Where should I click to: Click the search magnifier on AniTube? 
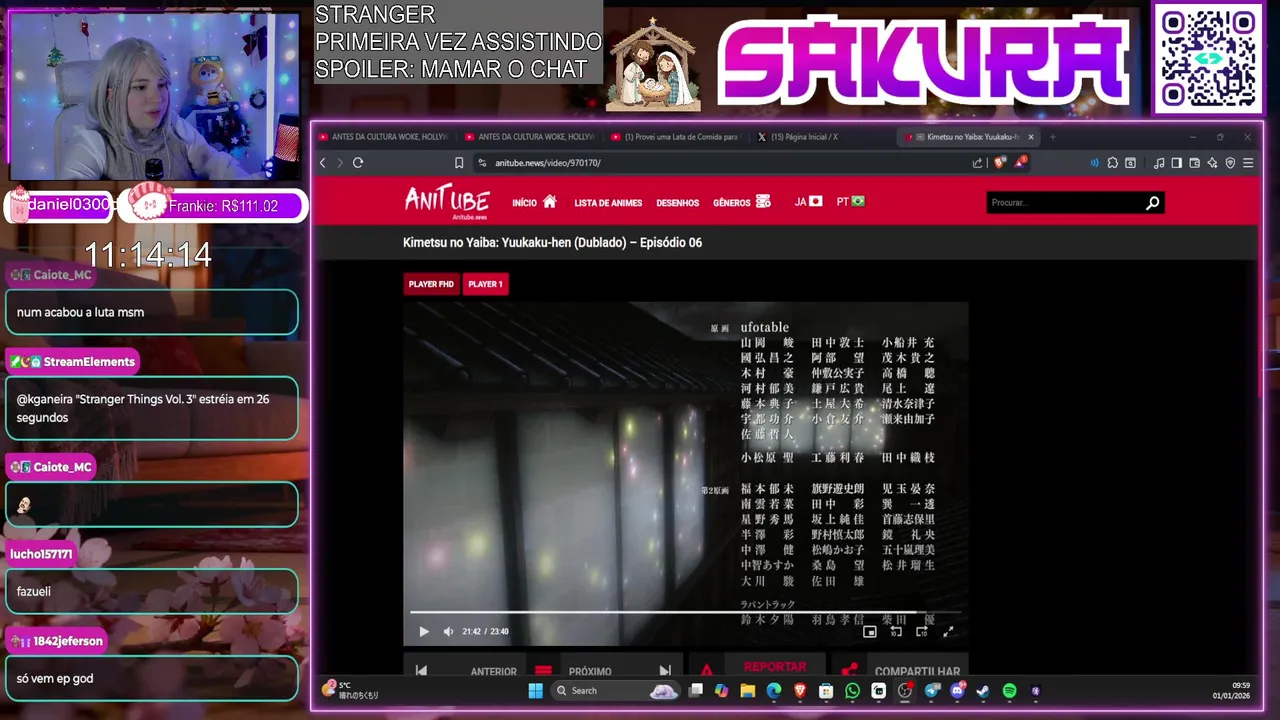coord(1152,203)
